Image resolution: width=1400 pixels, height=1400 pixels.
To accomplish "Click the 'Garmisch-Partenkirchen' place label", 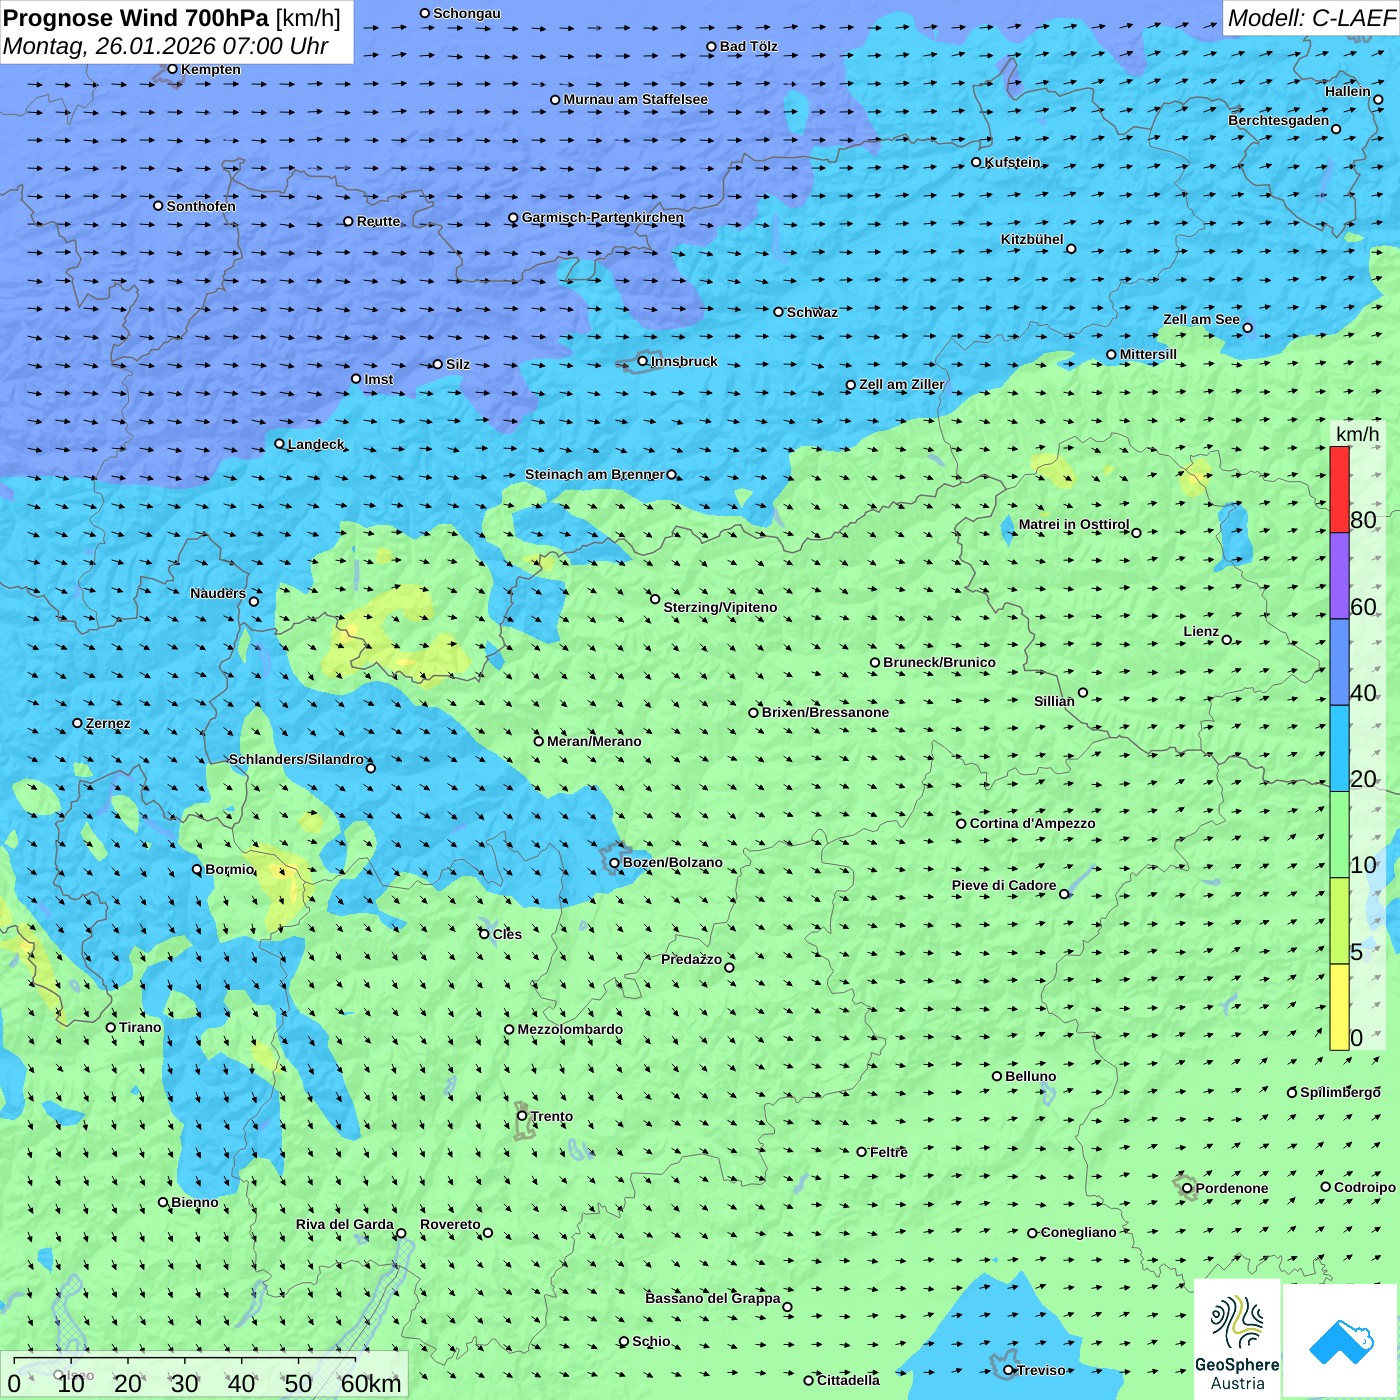I will tap(602, 217).
